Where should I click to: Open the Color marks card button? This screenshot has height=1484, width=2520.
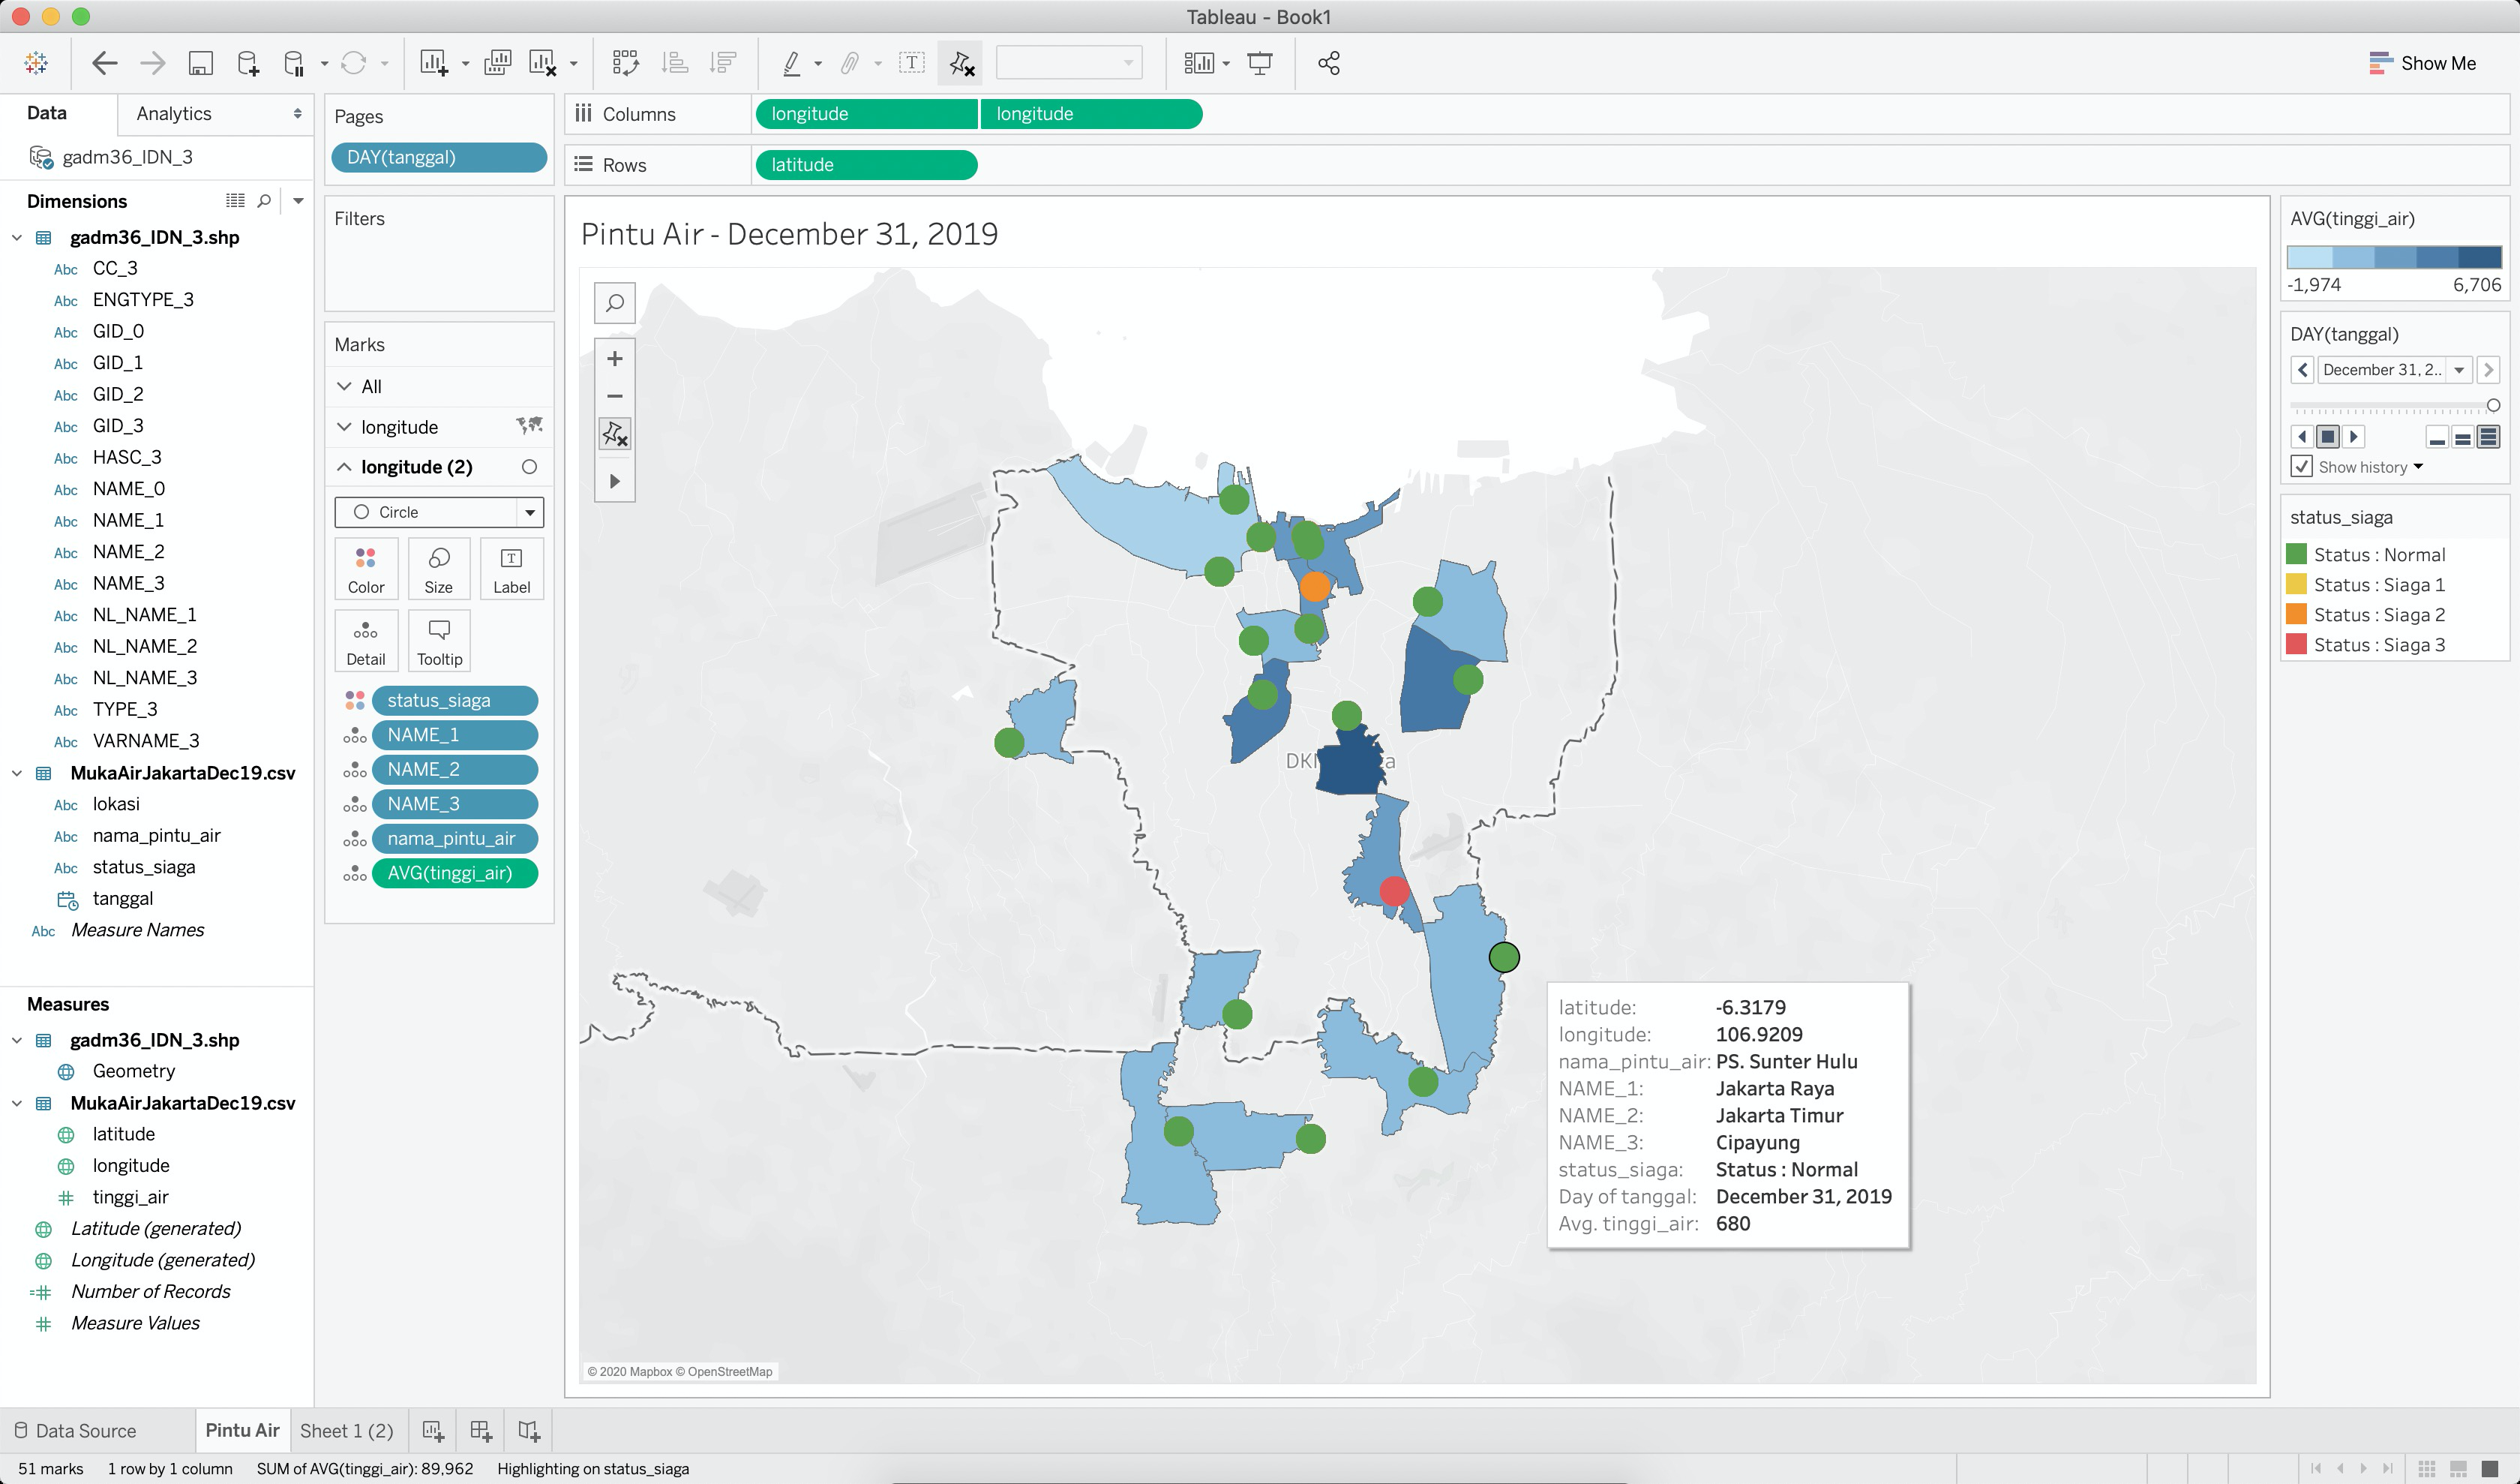pyautogui.click(x=366, y=569)
